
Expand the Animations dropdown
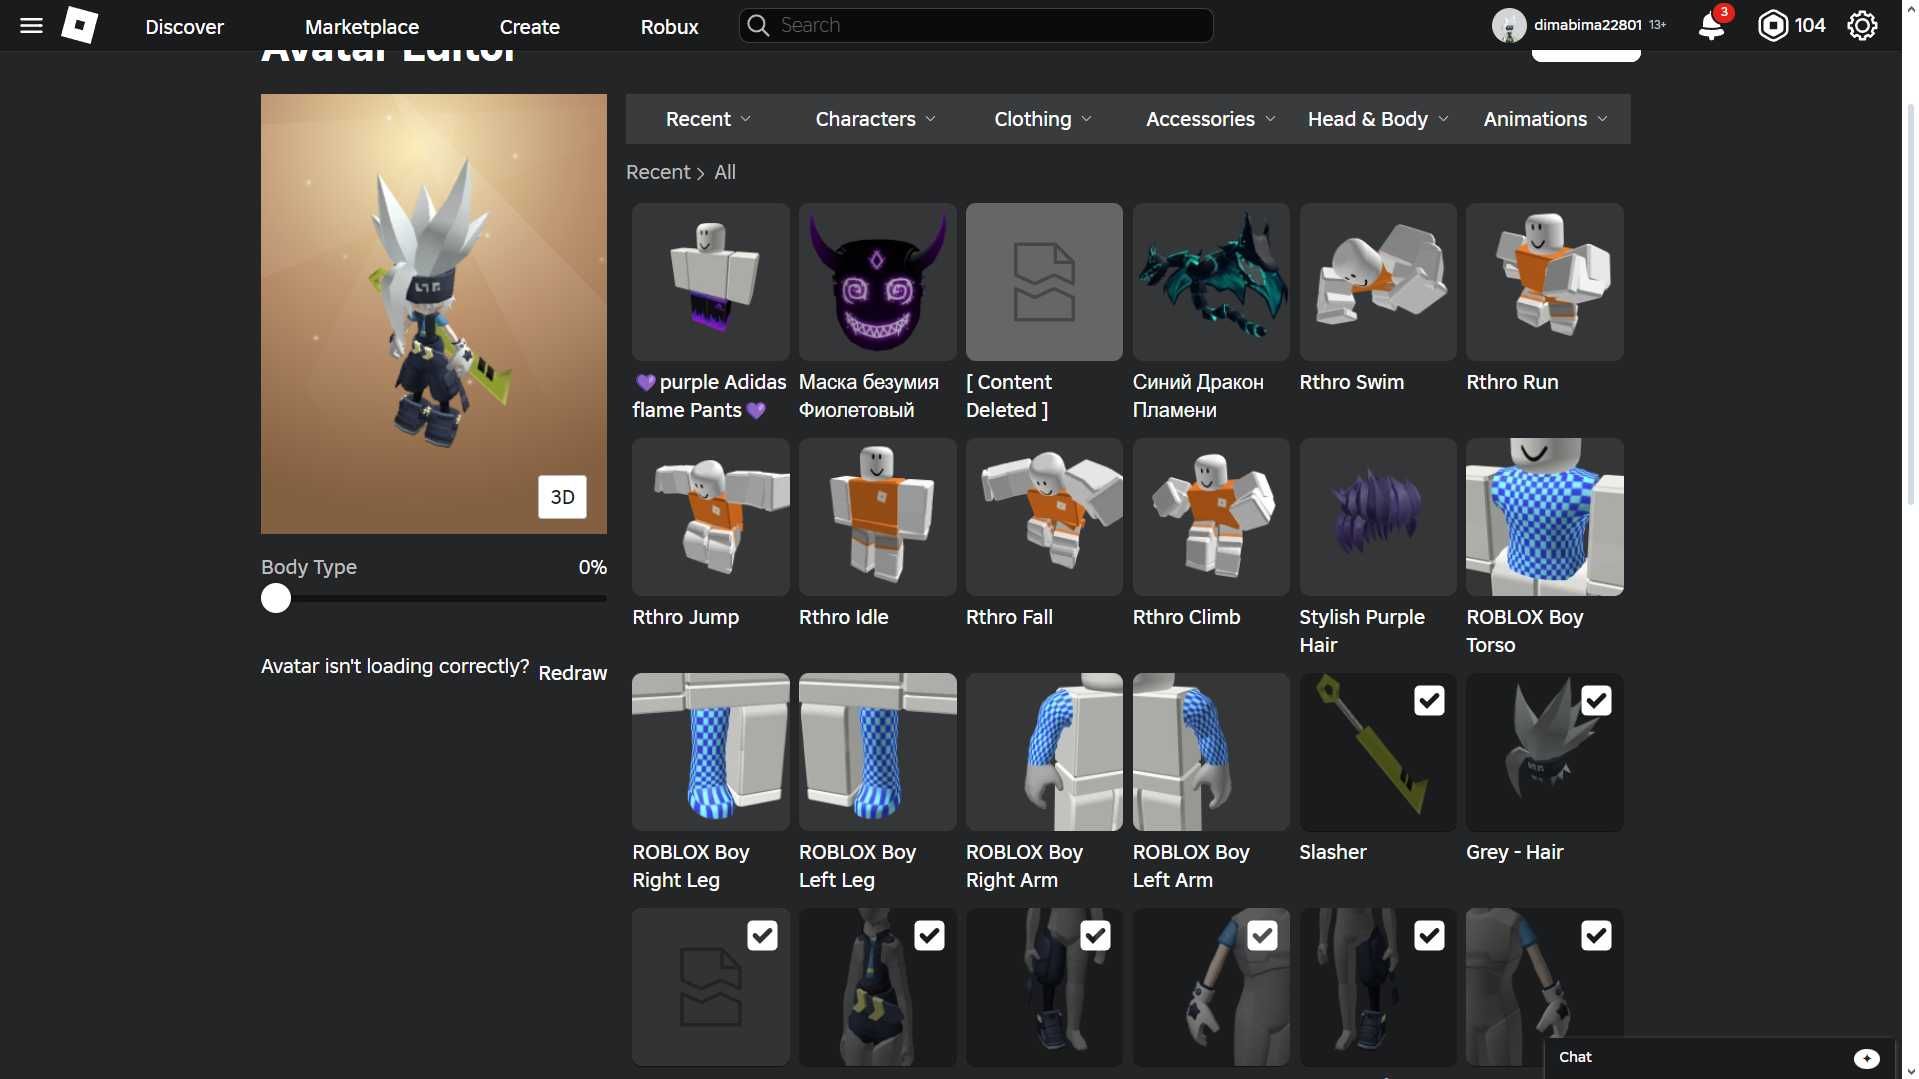click(1545, 119)
